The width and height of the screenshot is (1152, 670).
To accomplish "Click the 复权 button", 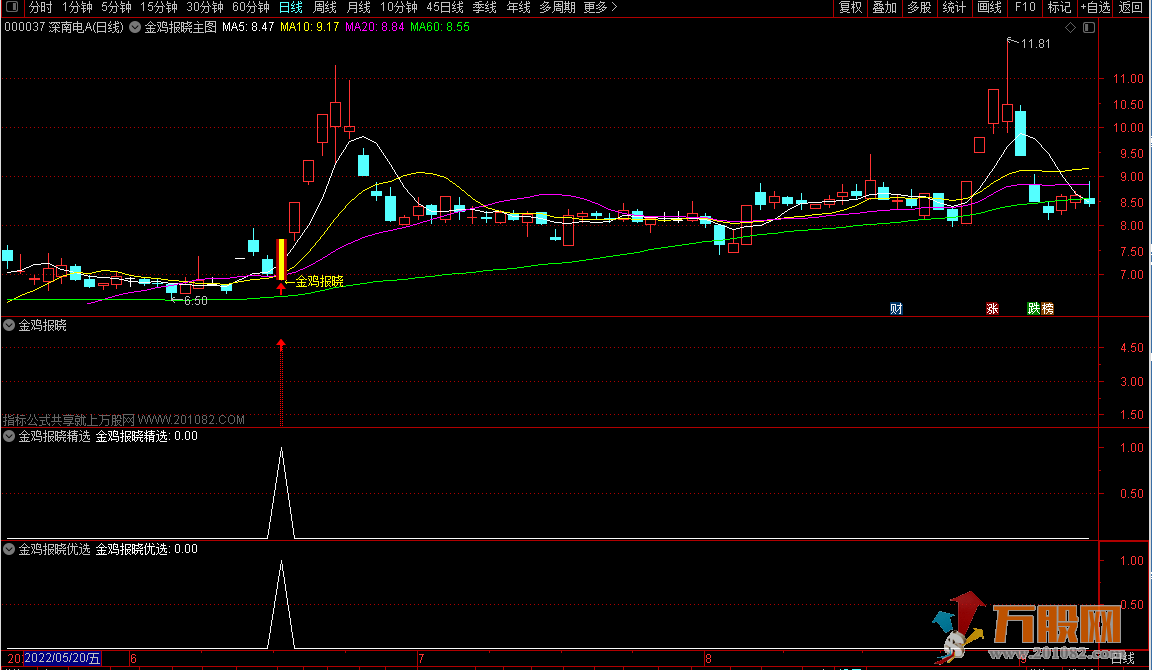I will click(850, 7).
